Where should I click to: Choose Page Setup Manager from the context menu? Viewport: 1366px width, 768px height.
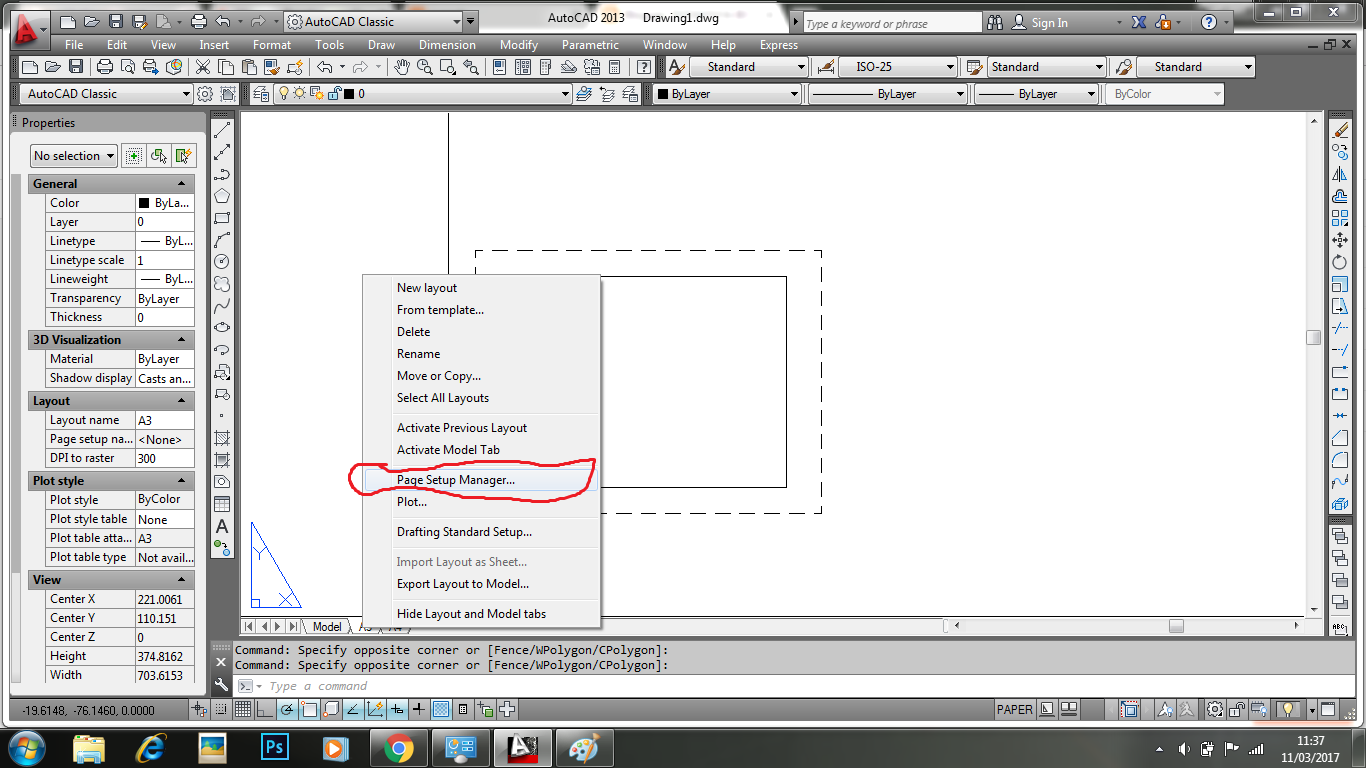point(455,478)
